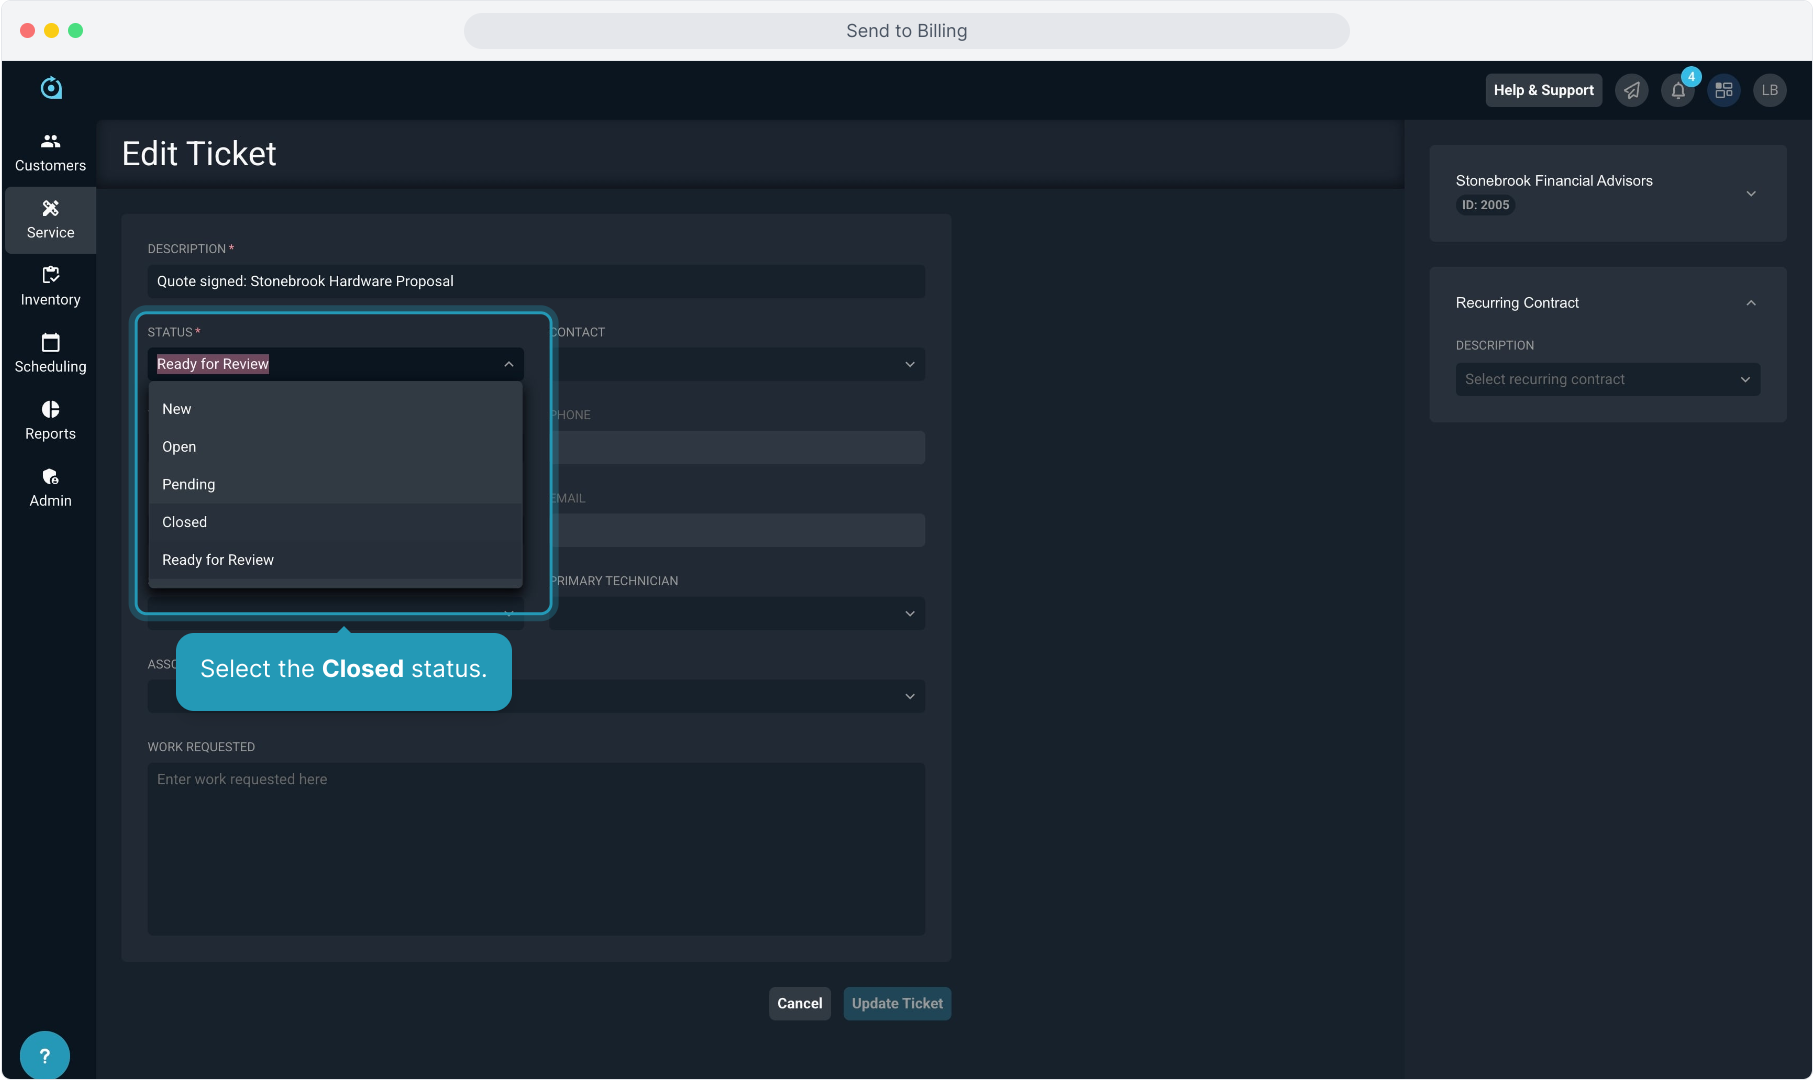
Task: Open Admin settings in sidebar
Action: pyautogui.click(x=50, y=477)
